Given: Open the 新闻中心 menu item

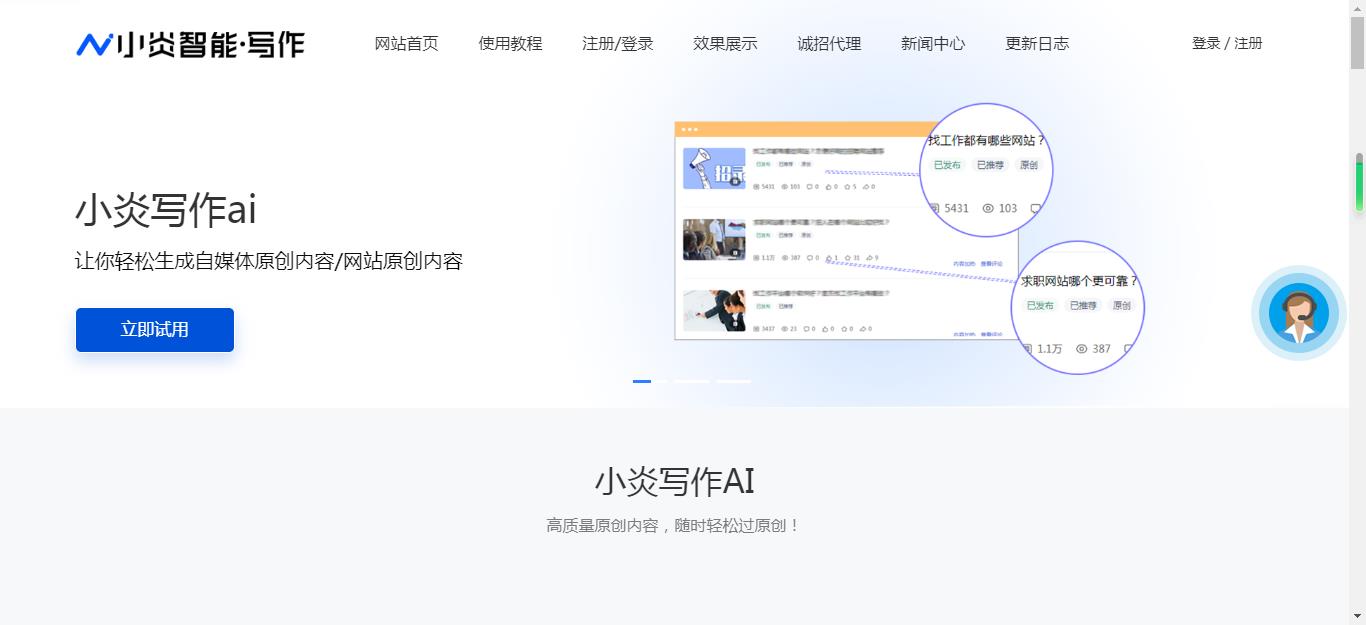Looking at the screenshot, I should coord(931,43).
